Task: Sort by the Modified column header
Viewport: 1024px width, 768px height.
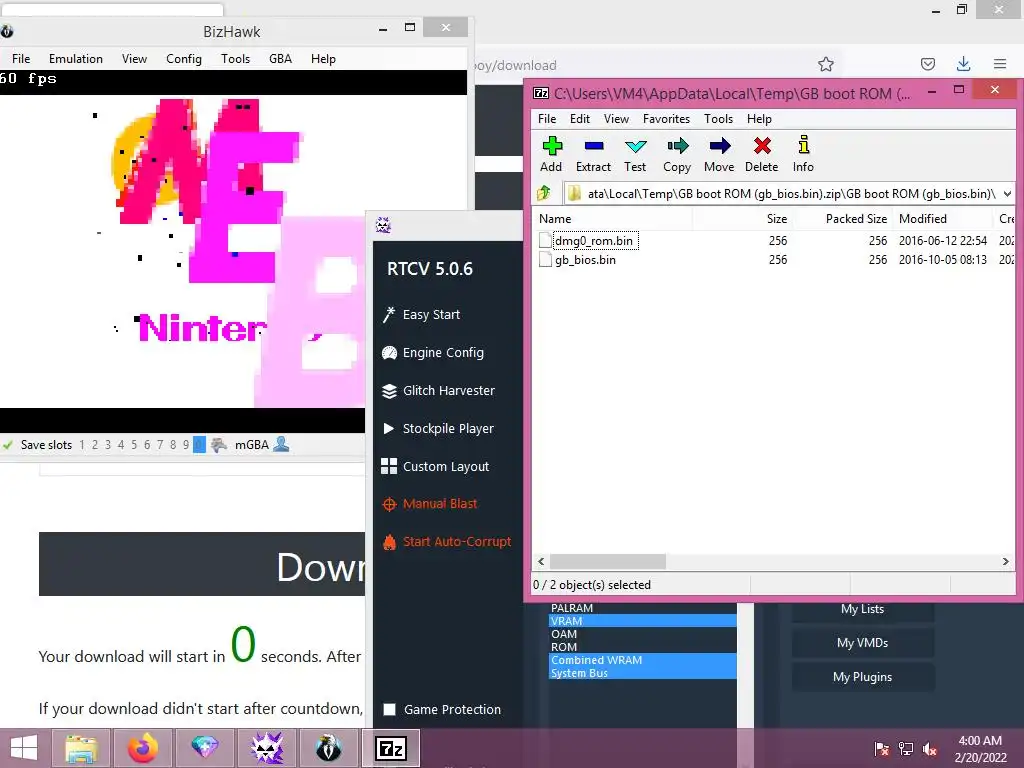Action: point(942,219)
